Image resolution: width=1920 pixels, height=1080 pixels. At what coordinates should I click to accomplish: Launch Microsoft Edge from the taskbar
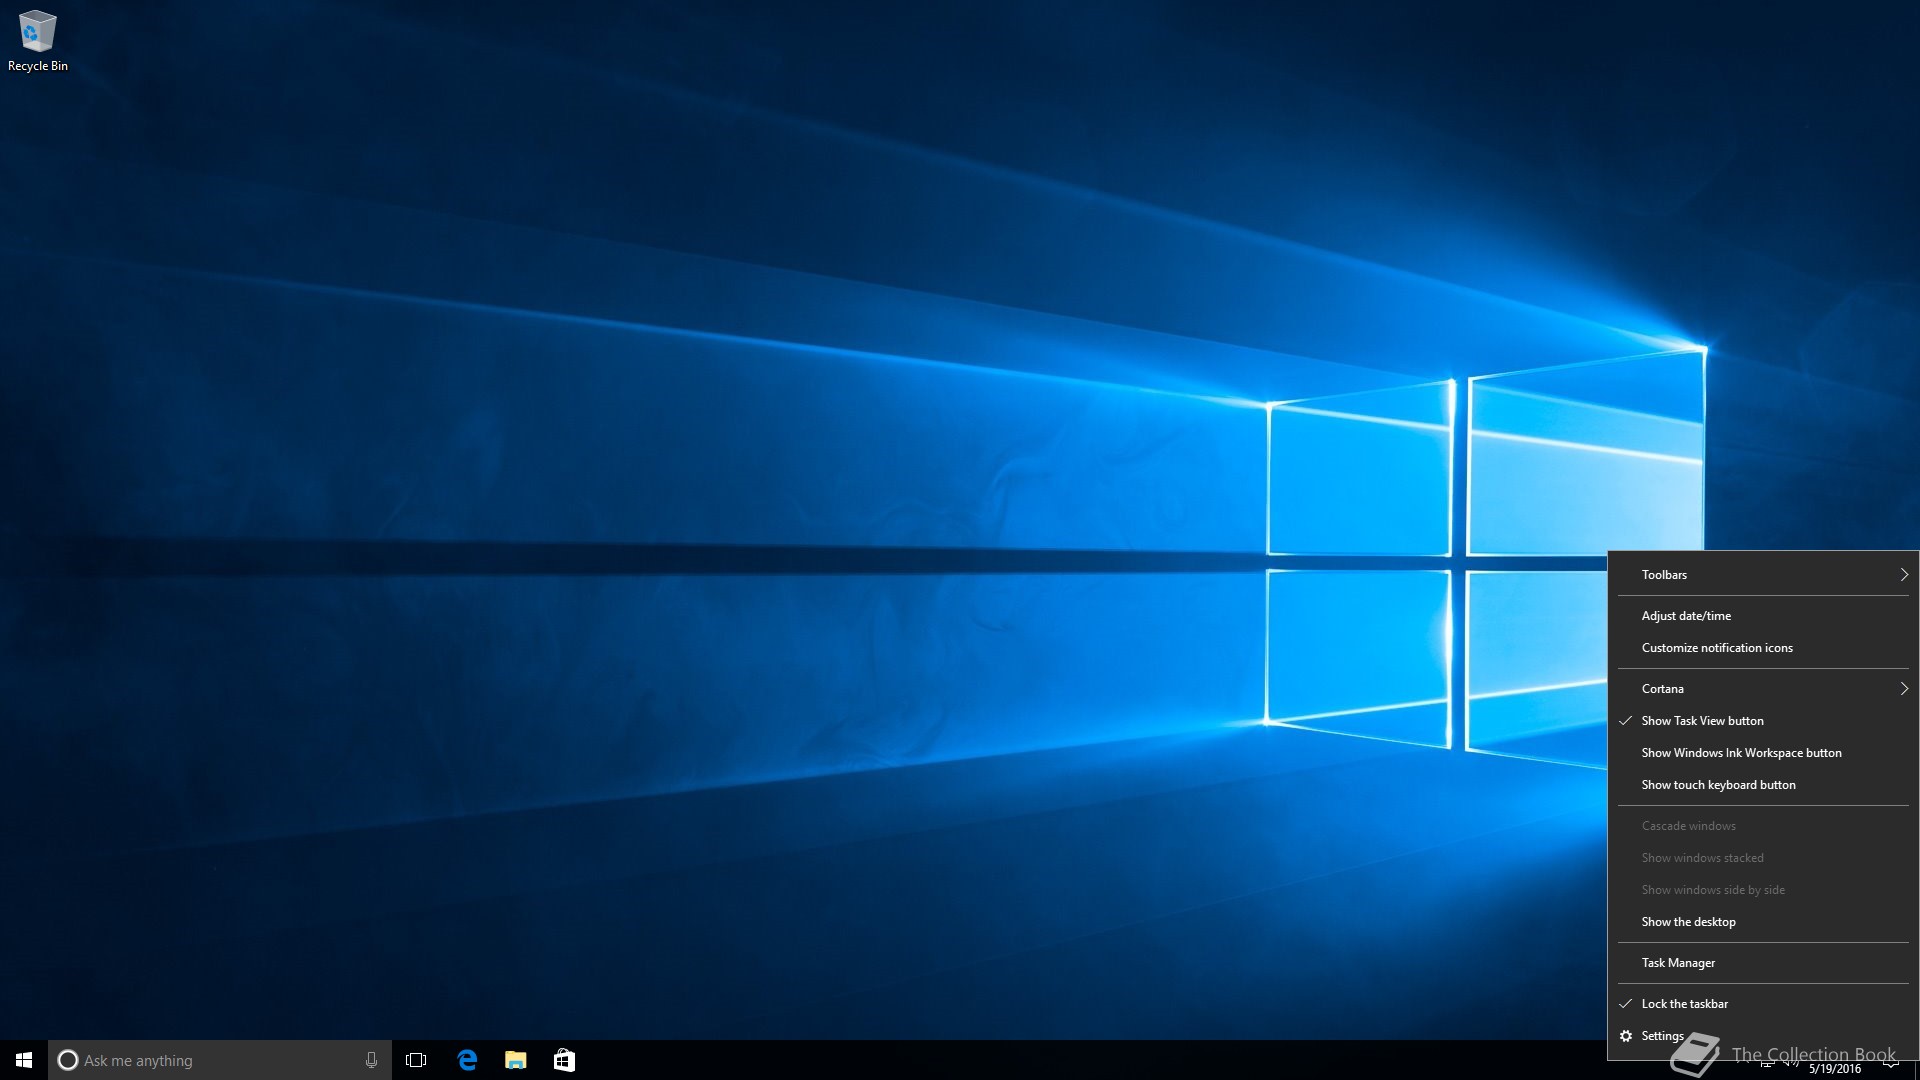467,1060
